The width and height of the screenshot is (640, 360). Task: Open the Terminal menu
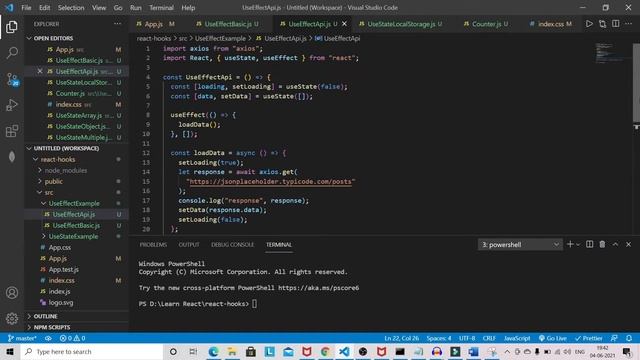(x=161, y=7)
